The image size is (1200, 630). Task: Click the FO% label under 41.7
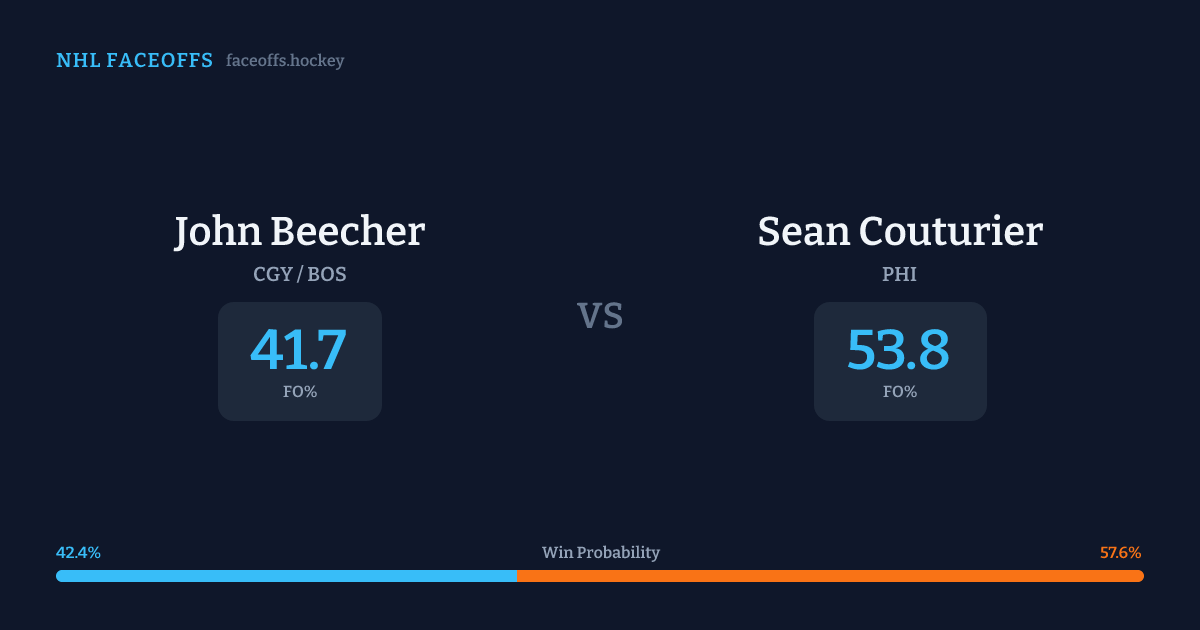[x=300, y=392]
